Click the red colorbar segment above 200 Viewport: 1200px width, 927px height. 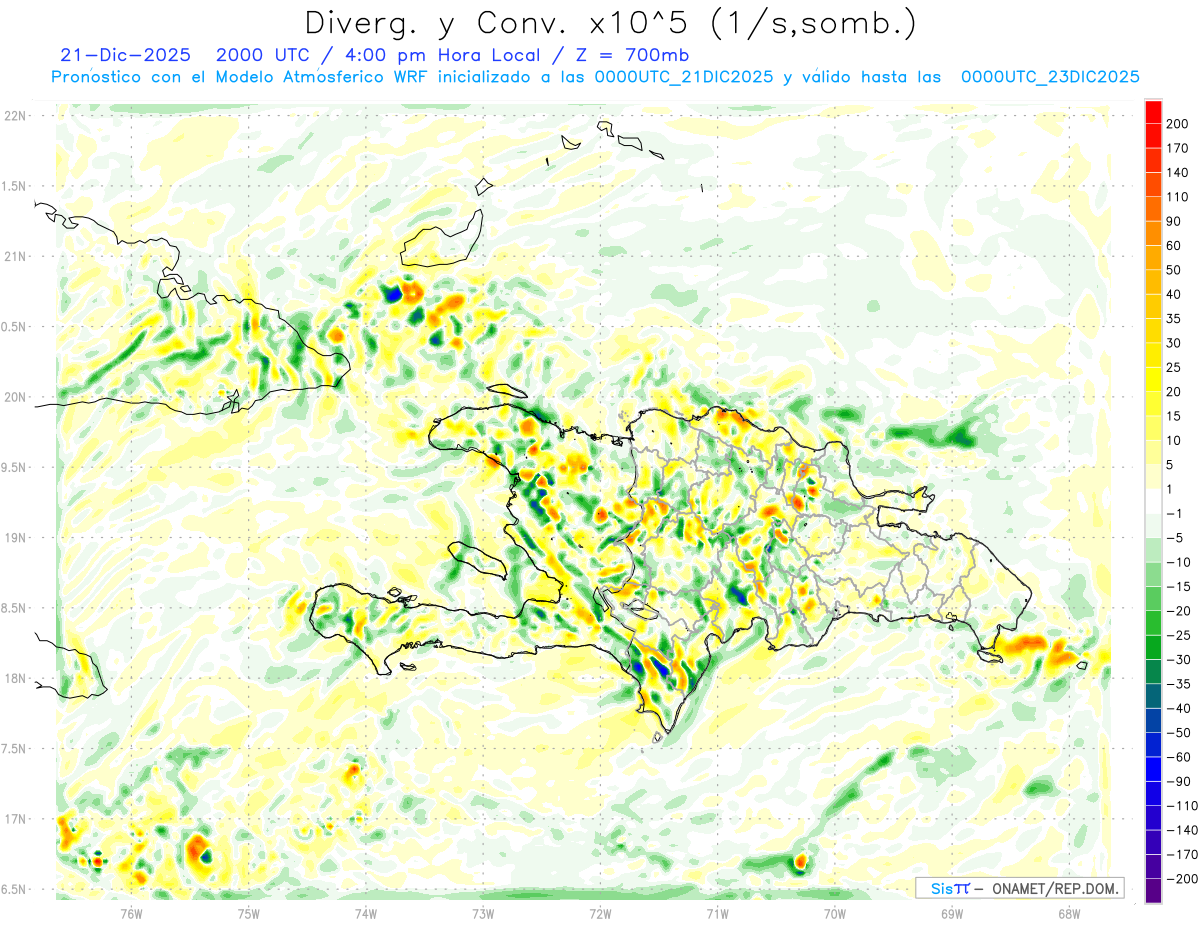click(1153, 112)
